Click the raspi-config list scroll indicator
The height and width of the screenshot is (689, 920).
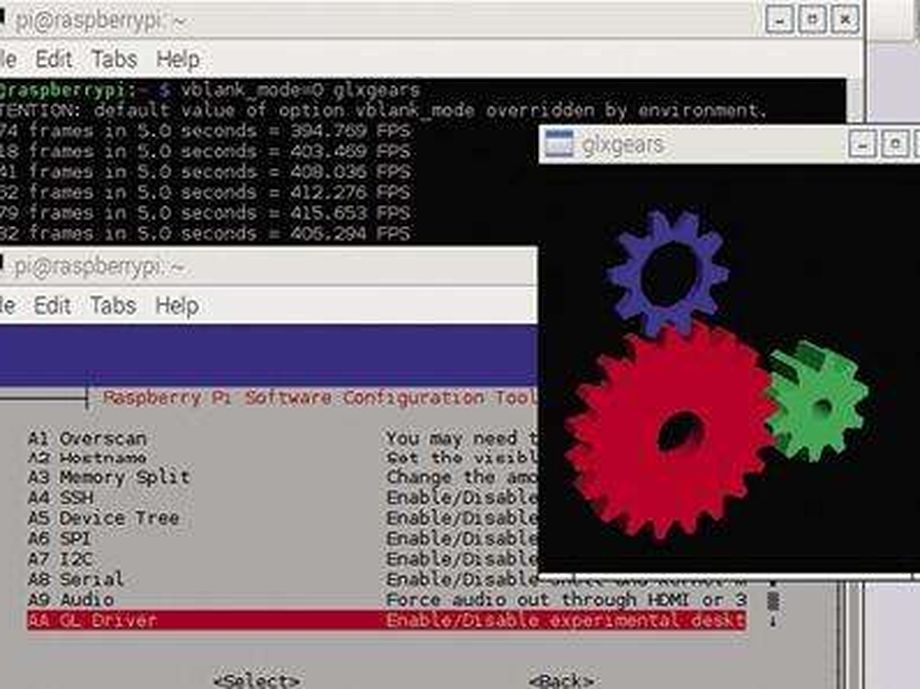[773, 602]
